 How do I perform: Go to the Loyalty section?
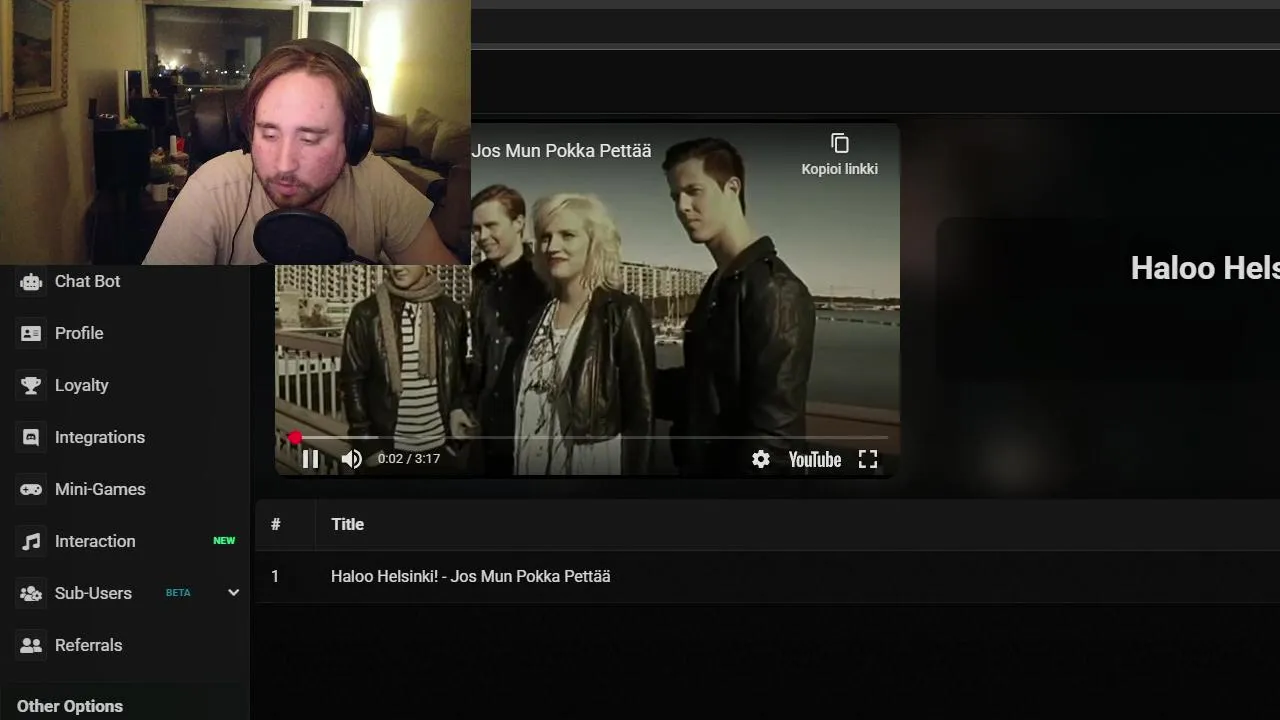click(x=81, y=385)
